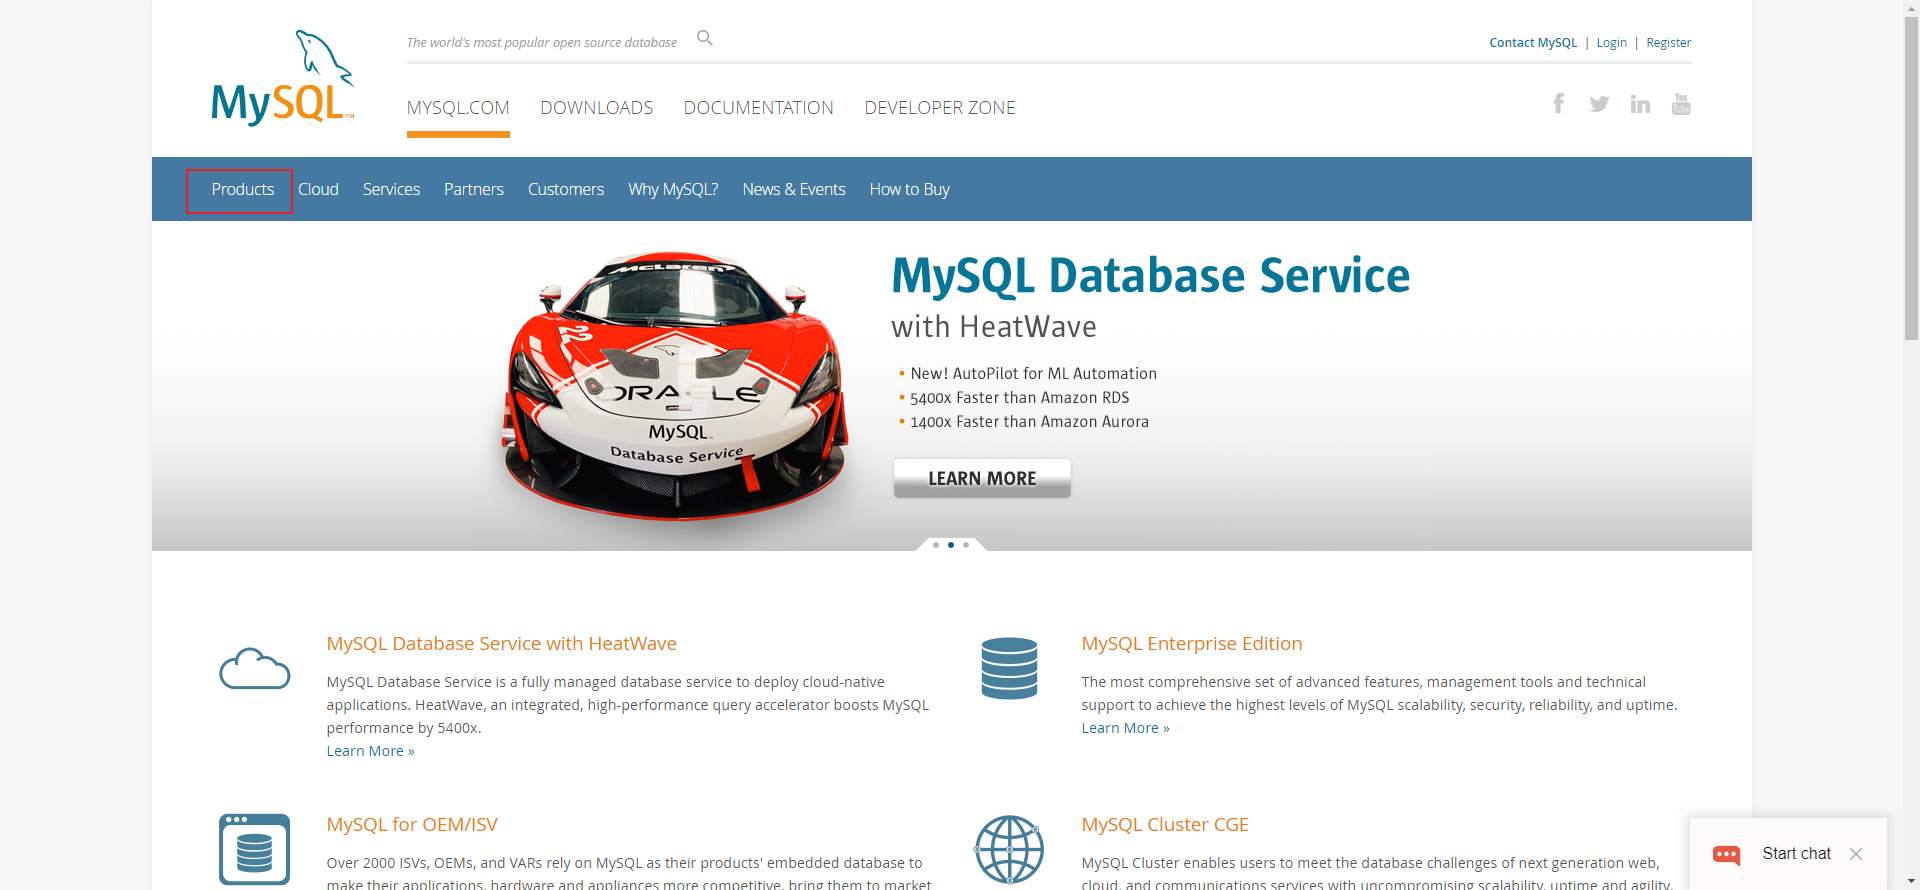Dismiss the Start chat widget
This screenshot has height=890, width=1920.
click(x=1856, y=854)
